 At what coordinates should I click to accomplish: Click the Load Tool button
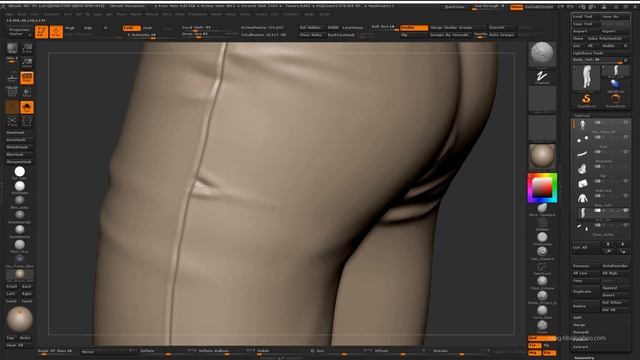(x=587, y=17)
